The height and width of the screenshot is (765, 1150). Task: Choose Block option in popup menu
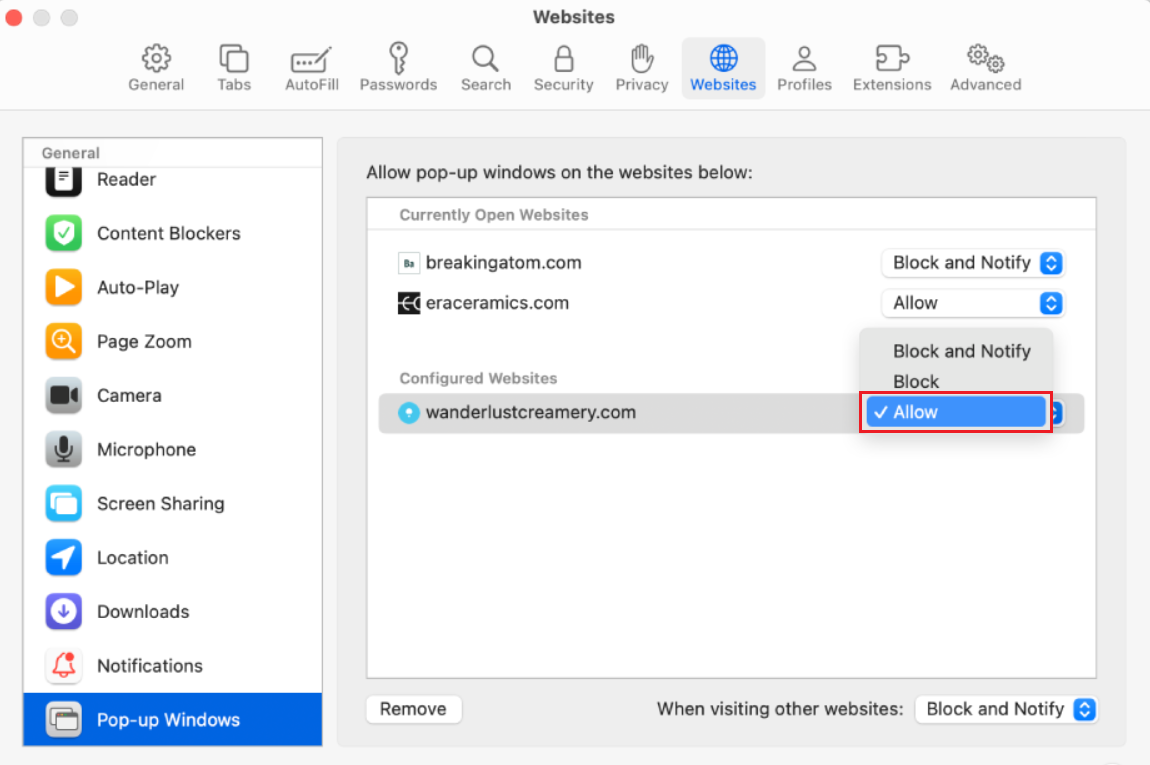click(916, 381)
